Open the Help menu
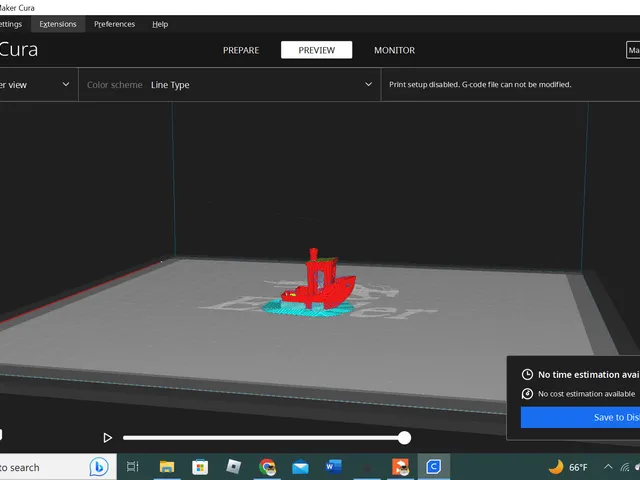This screenshot has height=480, width=640. click(160, 24)
